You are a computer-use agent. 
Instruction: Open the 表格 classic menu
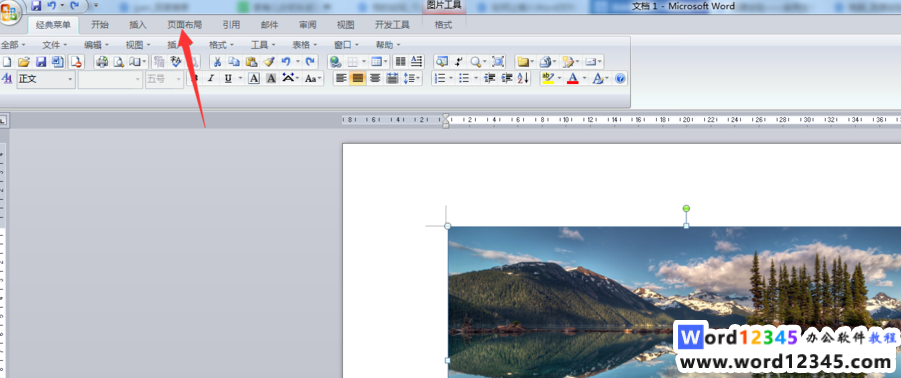(305, 44)
